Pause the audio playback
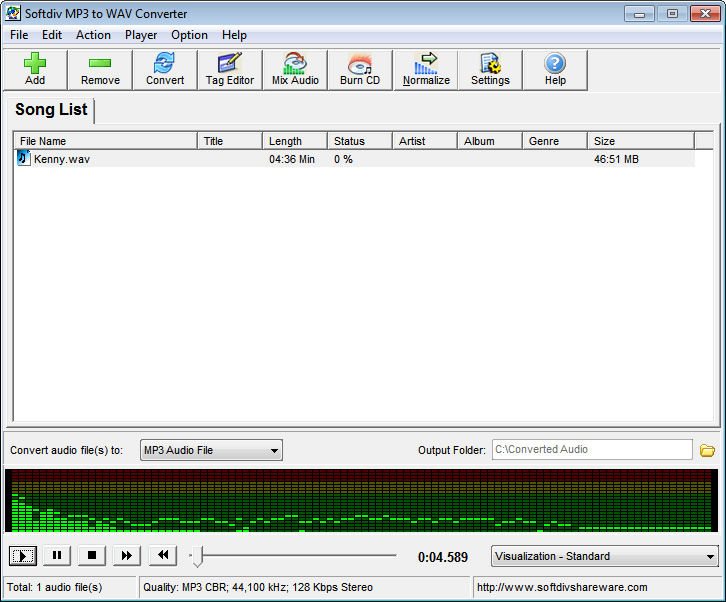Viewport: 726px width, 602px height. tap(57, 555)
